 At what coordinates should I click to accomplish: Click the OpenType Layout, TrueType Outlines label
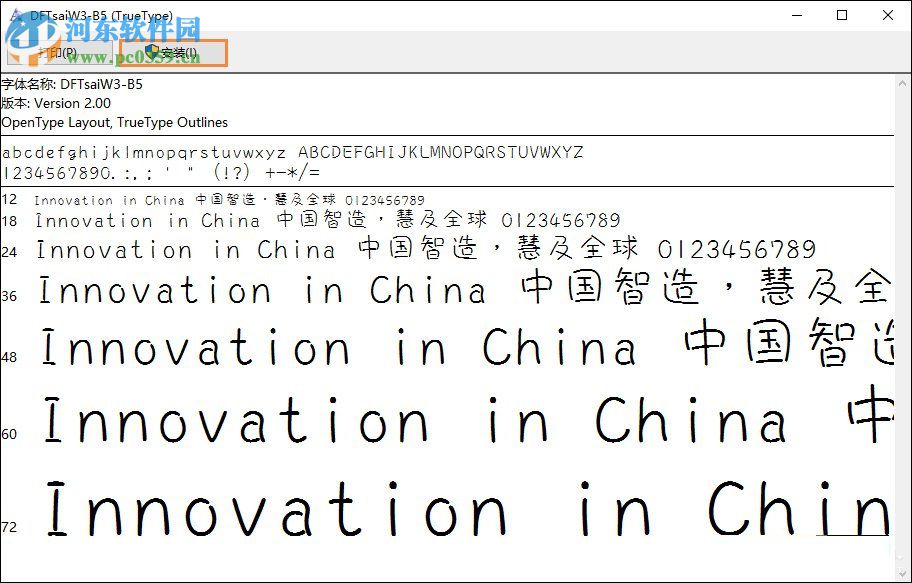[x=115, y=122]
